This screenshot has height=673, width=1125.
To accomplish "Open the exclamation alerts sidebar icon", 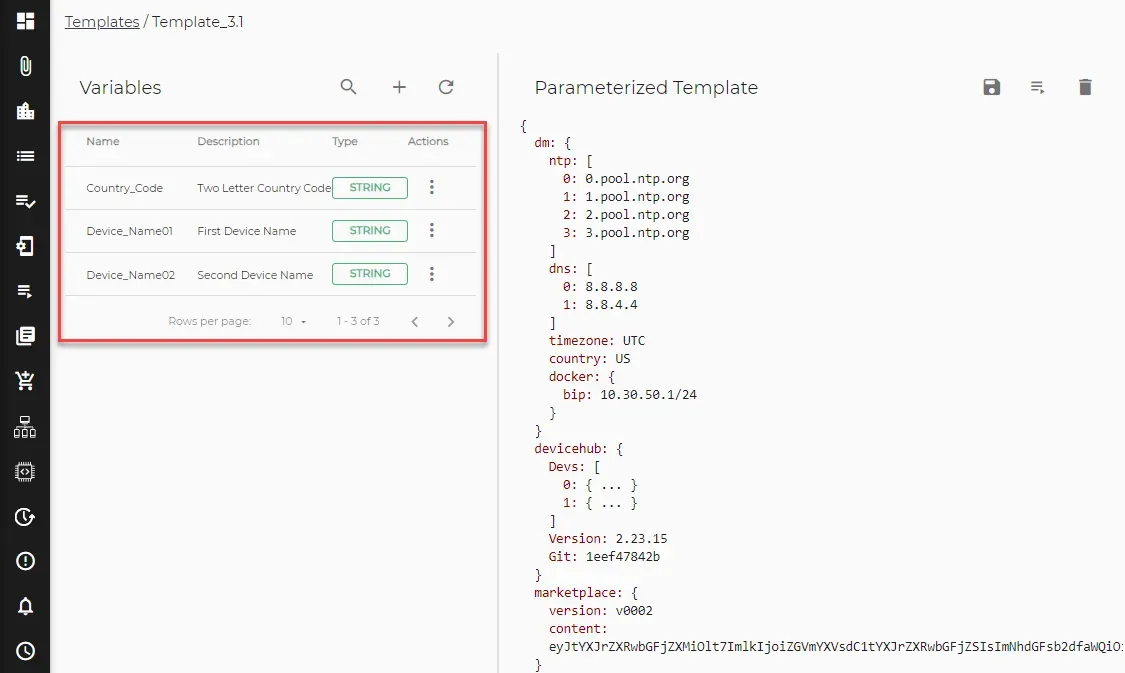I will pos(25,561).
